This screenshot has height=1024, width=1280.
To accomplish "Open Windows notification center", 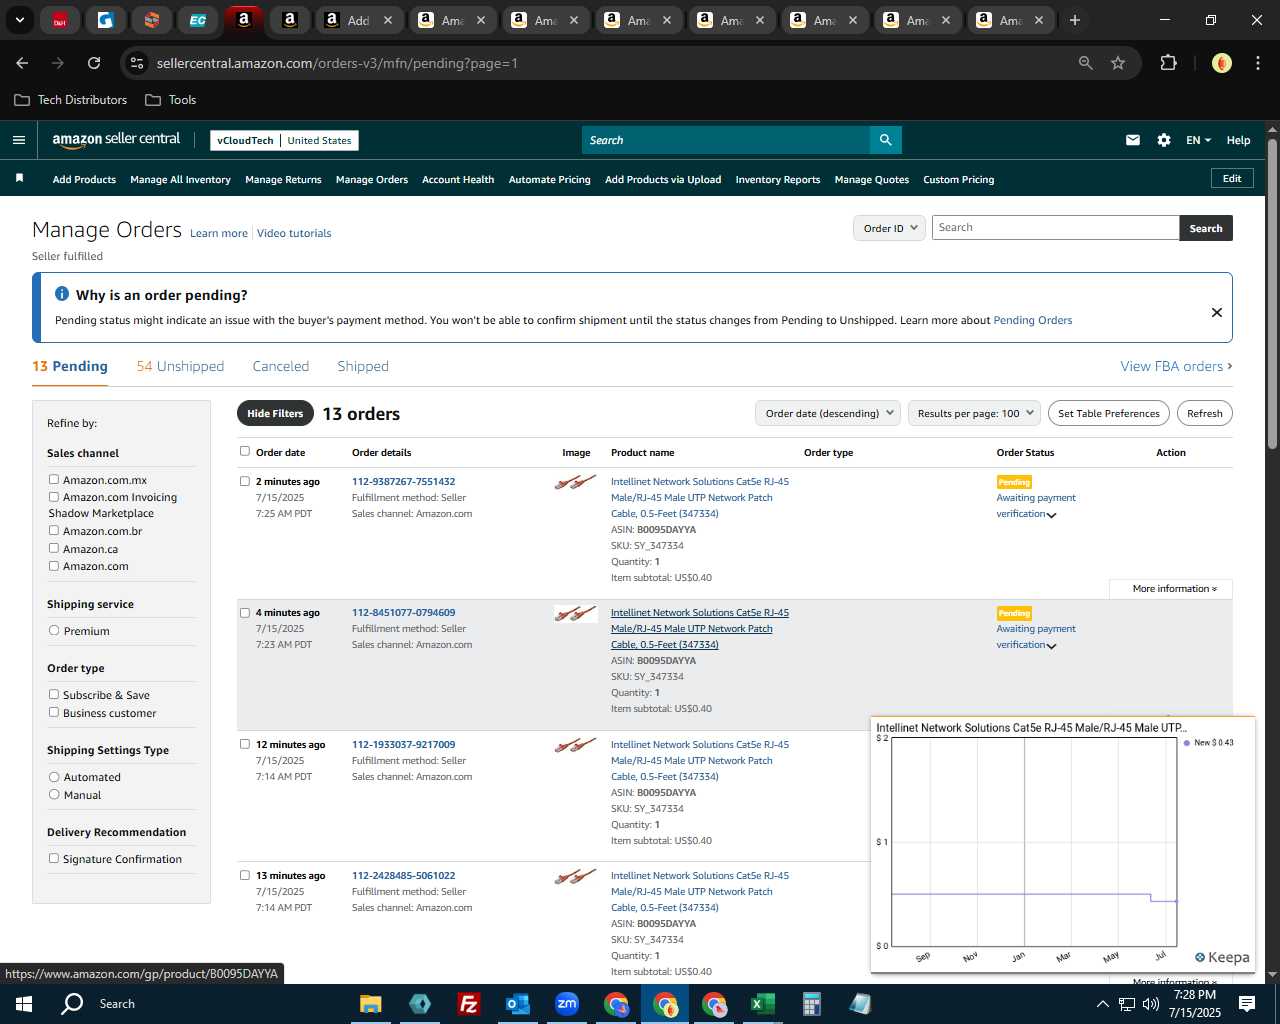I will coord(1247,1004).
